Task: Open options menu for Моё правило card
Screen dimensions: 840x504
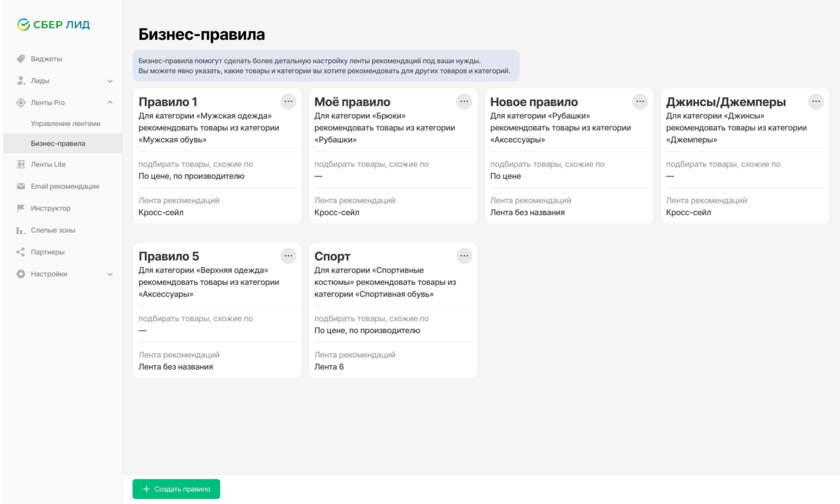Action: click(464, 101)
